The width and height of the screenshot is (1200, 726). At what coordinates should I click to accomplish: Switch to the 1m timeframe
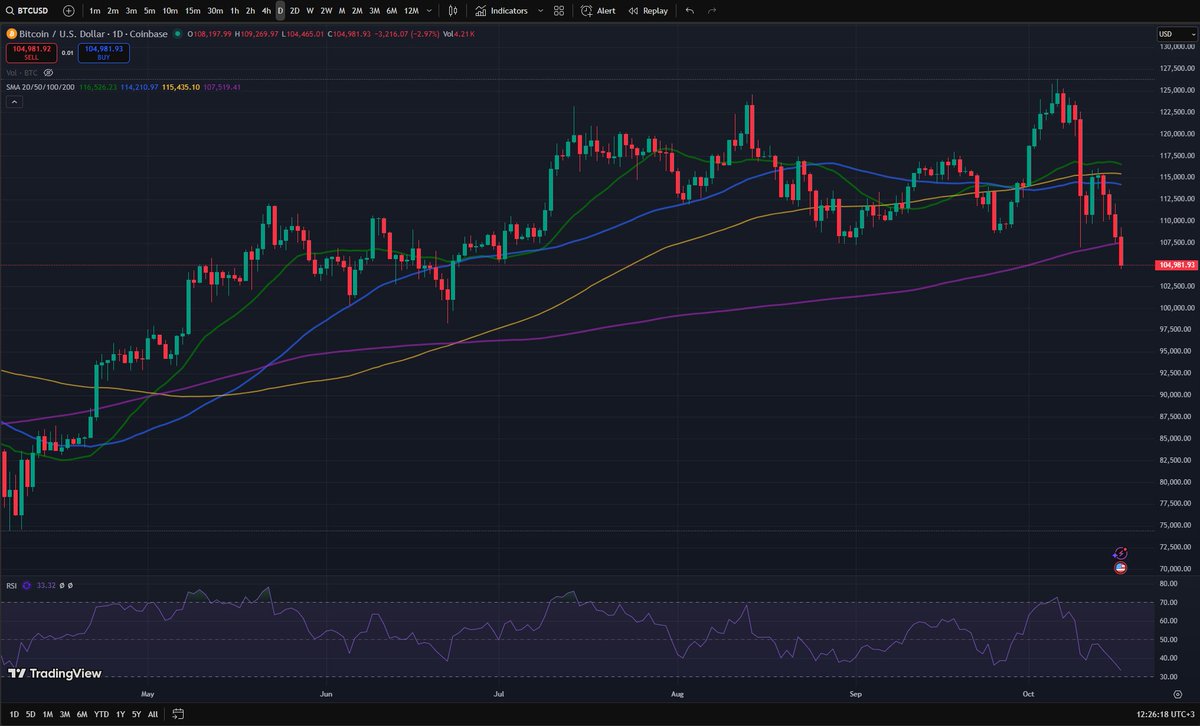tap(95, 11)
